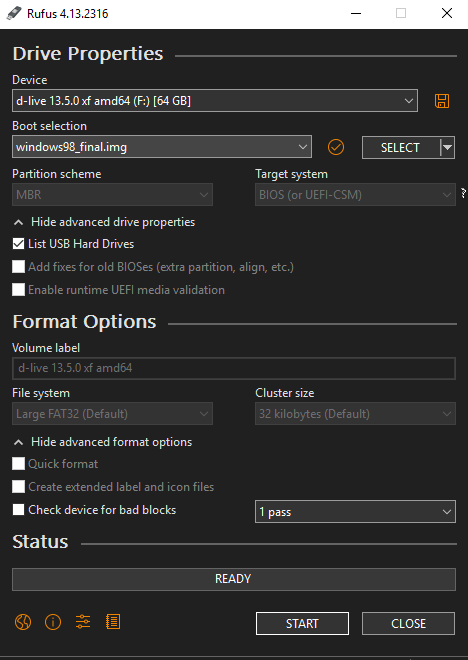
Task: Open the 1 pass dropdown
Action: tap(355, 512)
